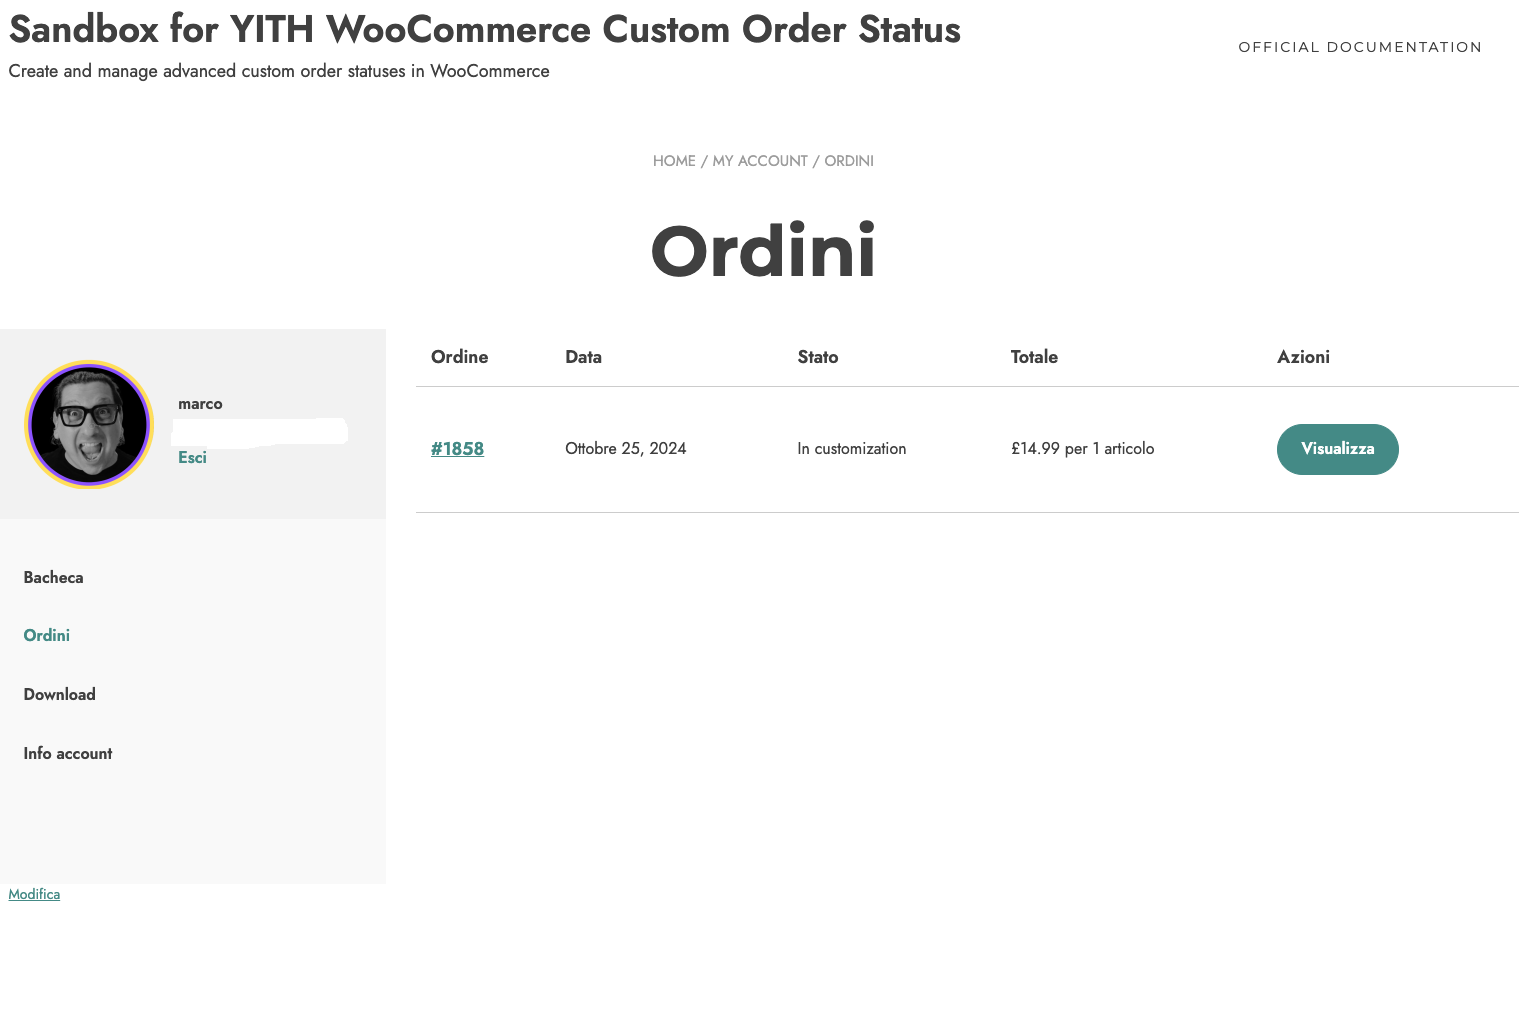Click the Visualizza button for order #1858
Image resolution: width=1532 pixels, height=1027 pixels.
click(1337, 449)
